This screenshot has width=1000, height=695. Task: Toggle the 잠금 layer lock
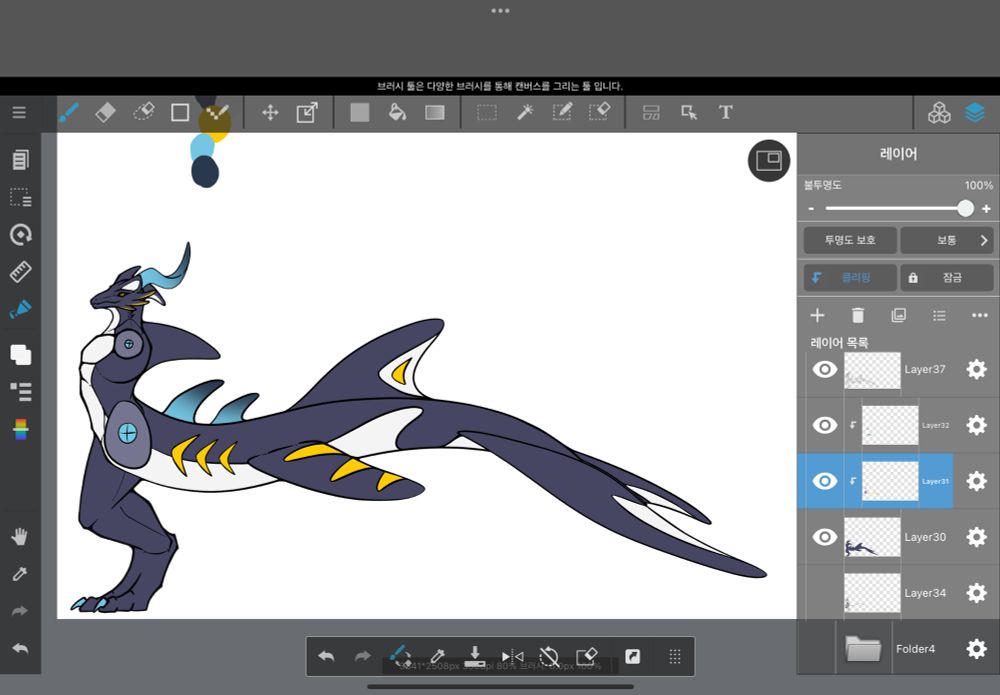946,278
